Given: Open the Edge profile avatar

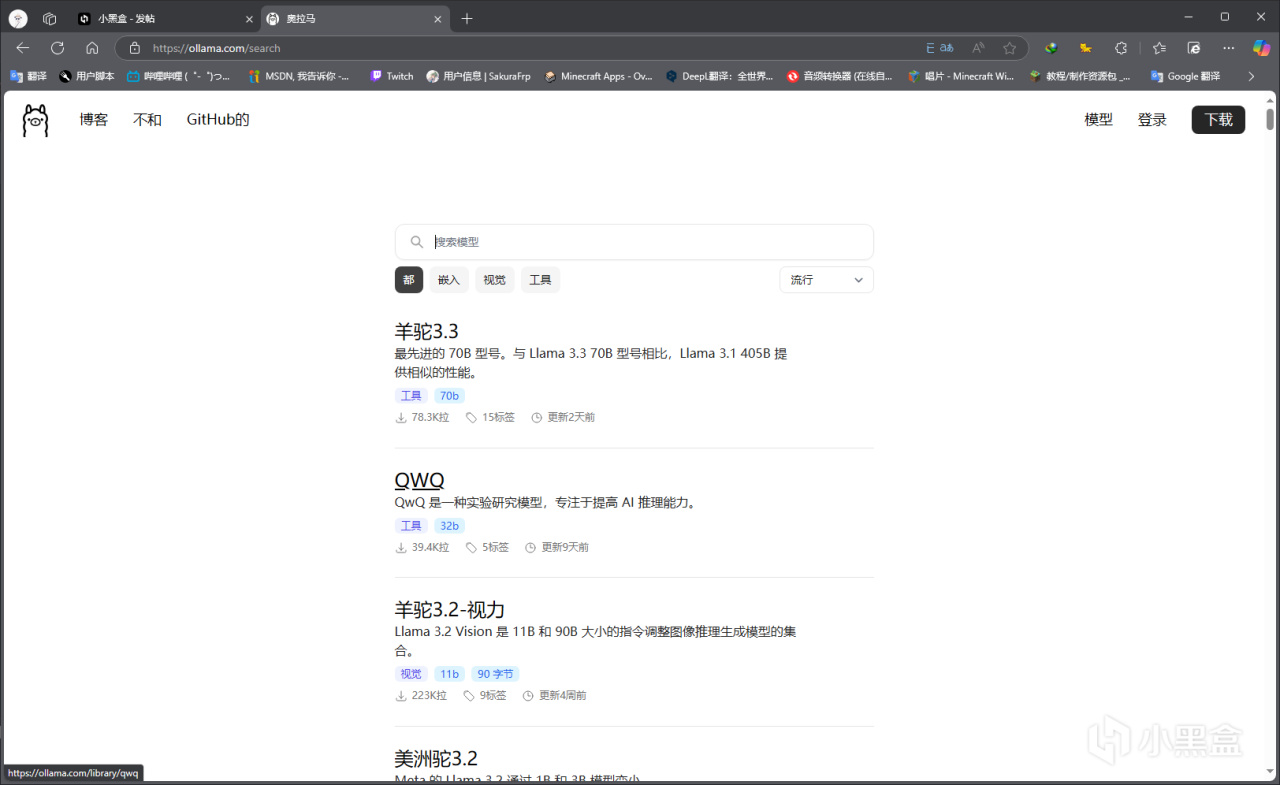Looking at the screenshot, I should pyautogui.click(x=18, y=18).
